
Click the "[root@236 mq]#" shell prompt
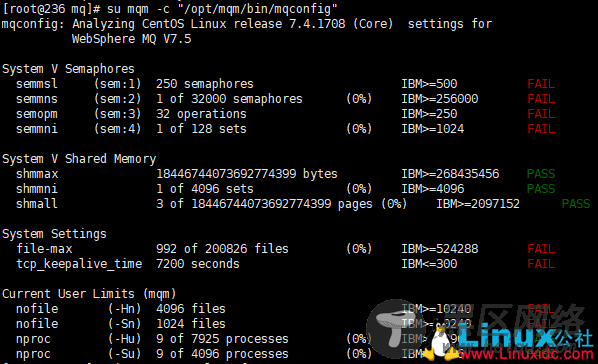pyautogui.click(x=51, y=9)
